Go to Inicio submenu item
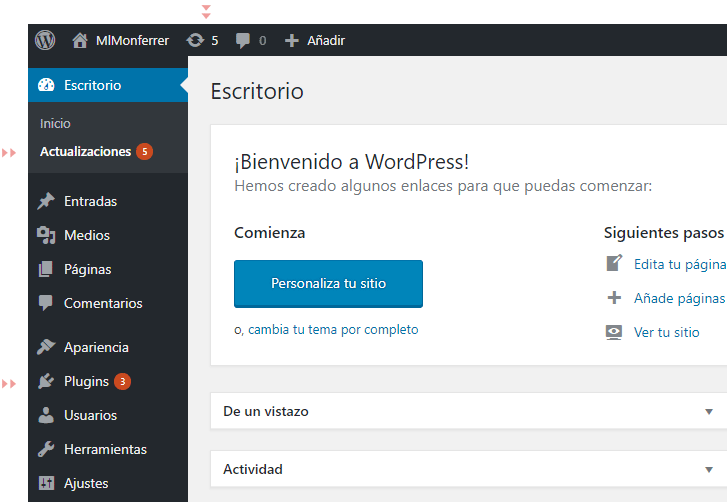 (x=55, y=124)
